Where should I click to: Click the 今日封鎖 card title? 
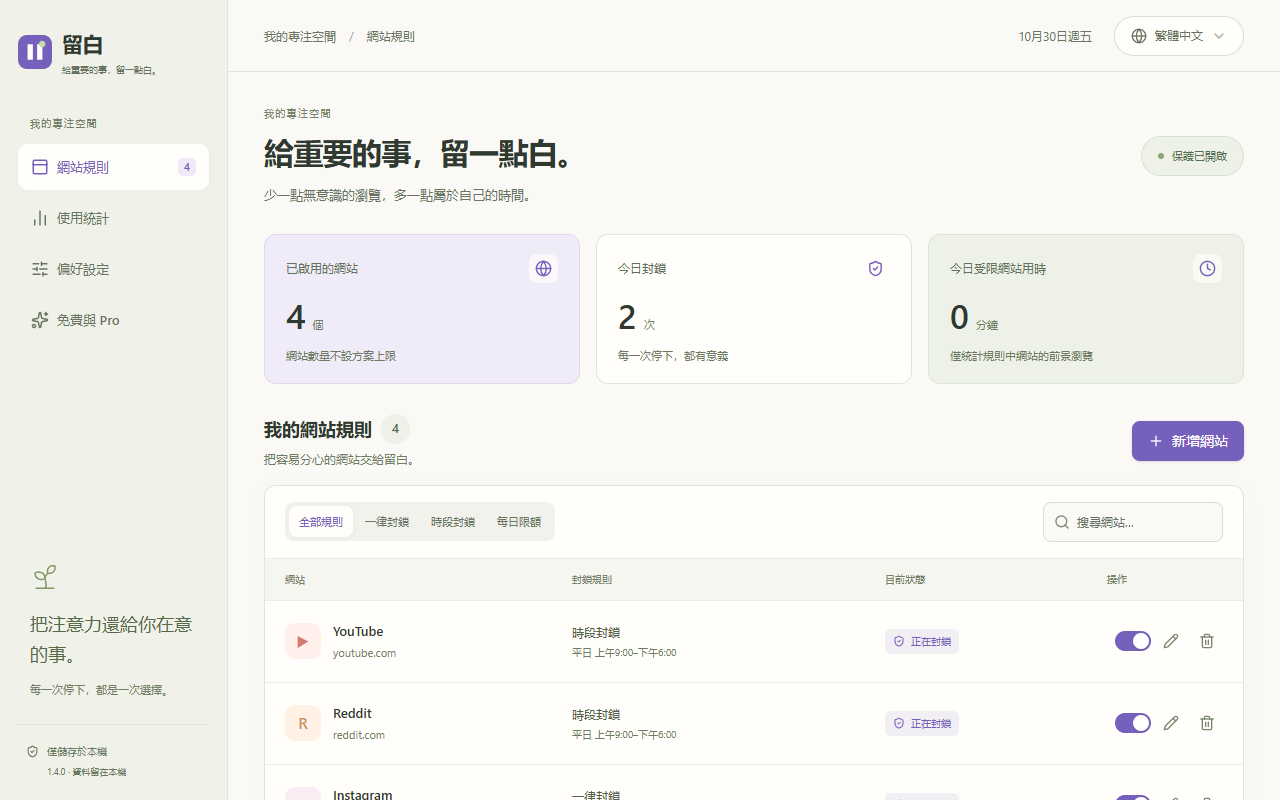coord(642,269)
